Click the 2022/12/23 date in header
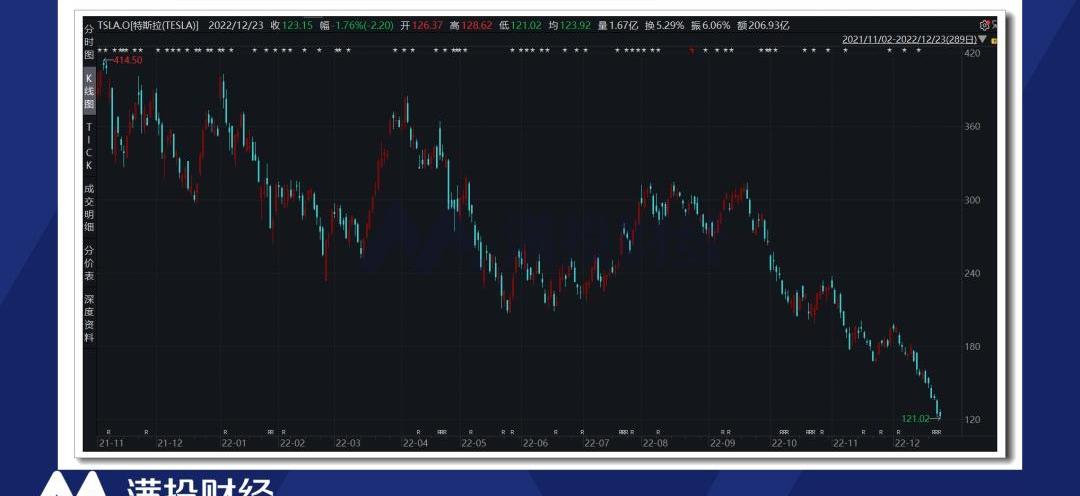 236,25
